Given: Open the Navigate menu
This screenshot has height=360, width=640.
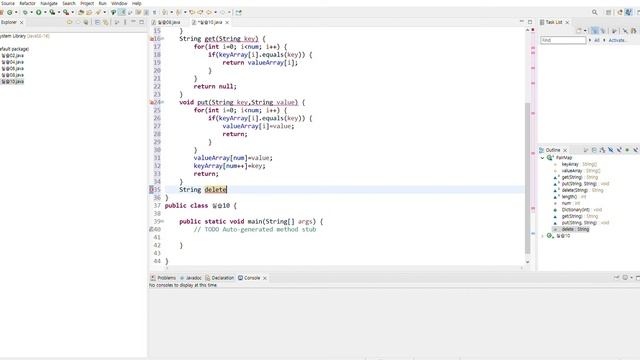Looking at the screenshot, I should [x=49, y=3].
